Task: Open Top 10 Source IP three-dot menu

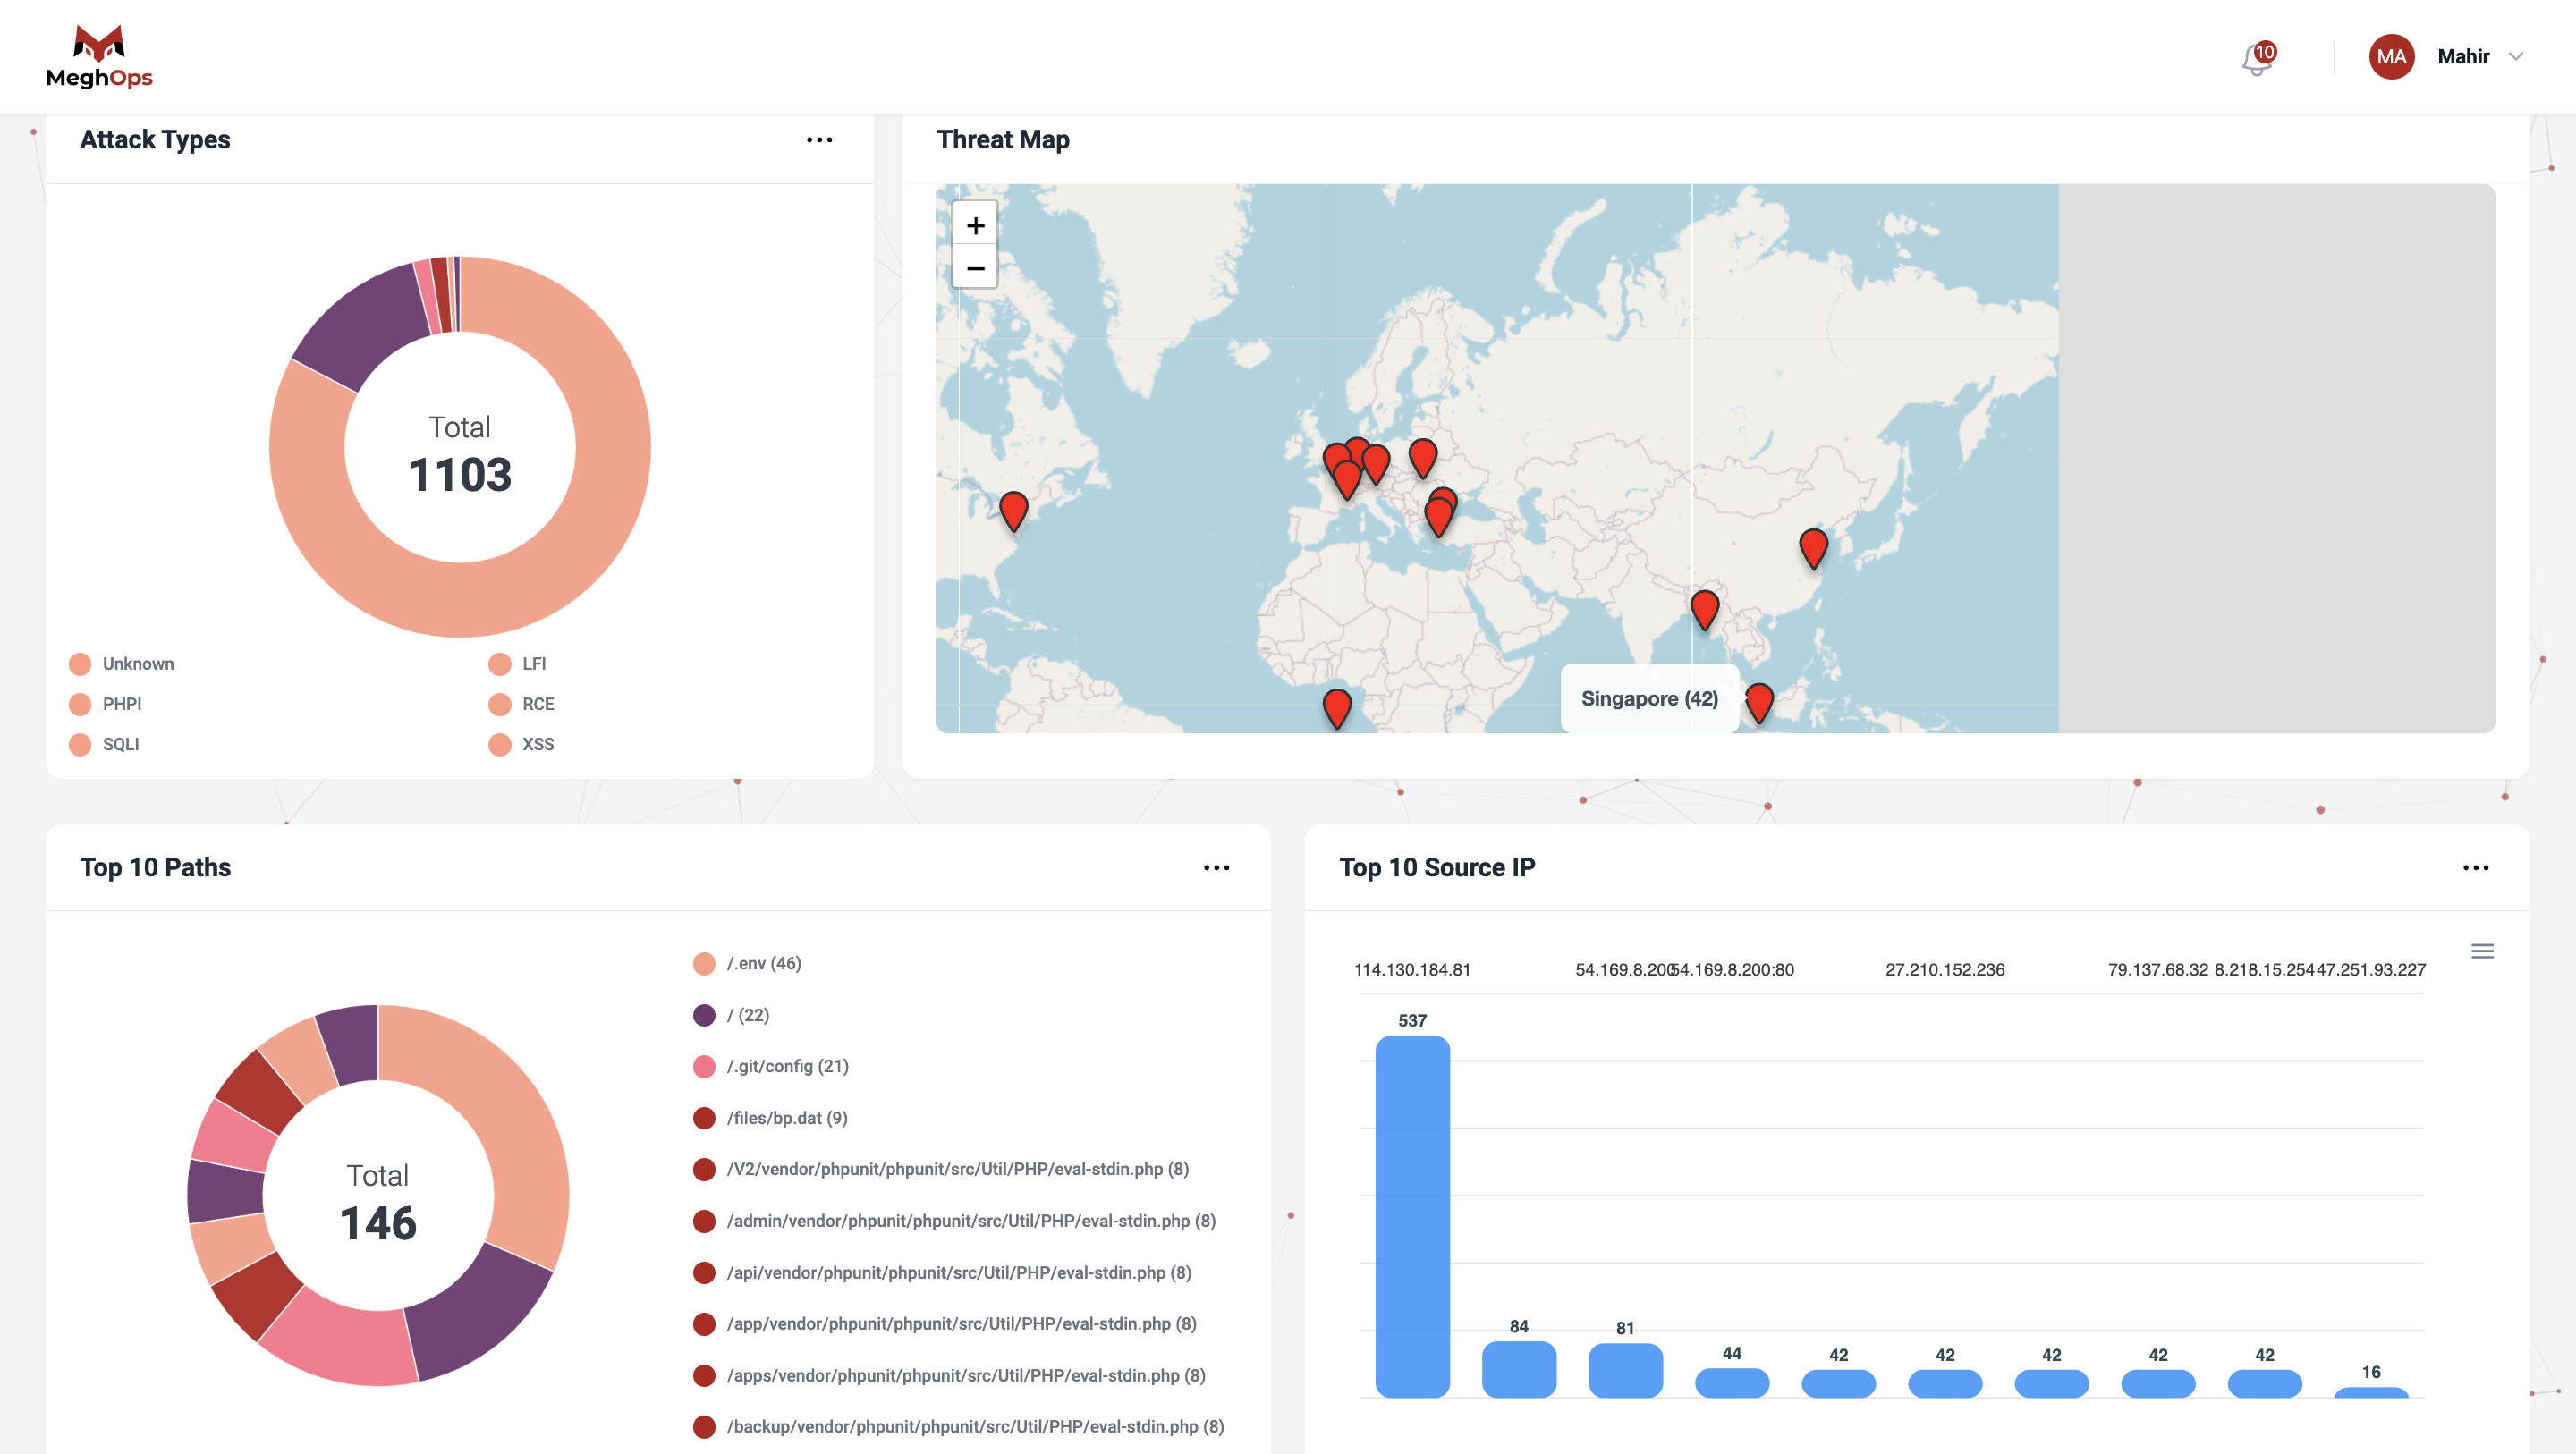Action: [2475, 868]
